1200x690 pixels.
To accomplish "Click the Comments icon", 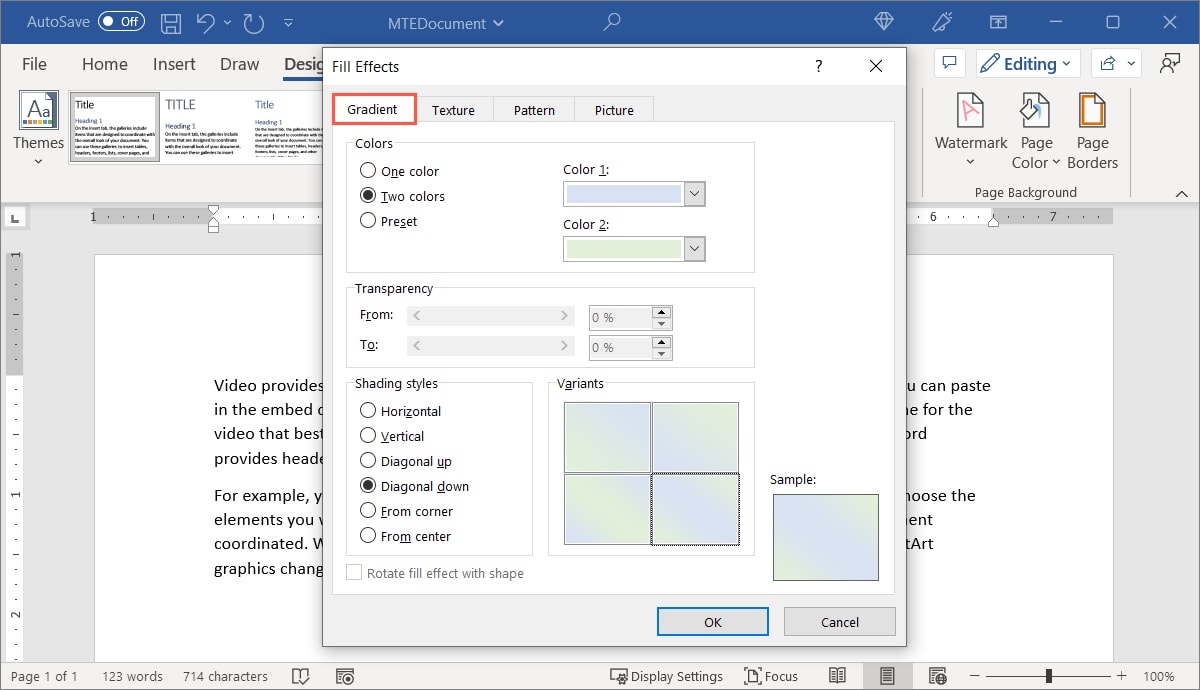I will click(x=949, y=63).
